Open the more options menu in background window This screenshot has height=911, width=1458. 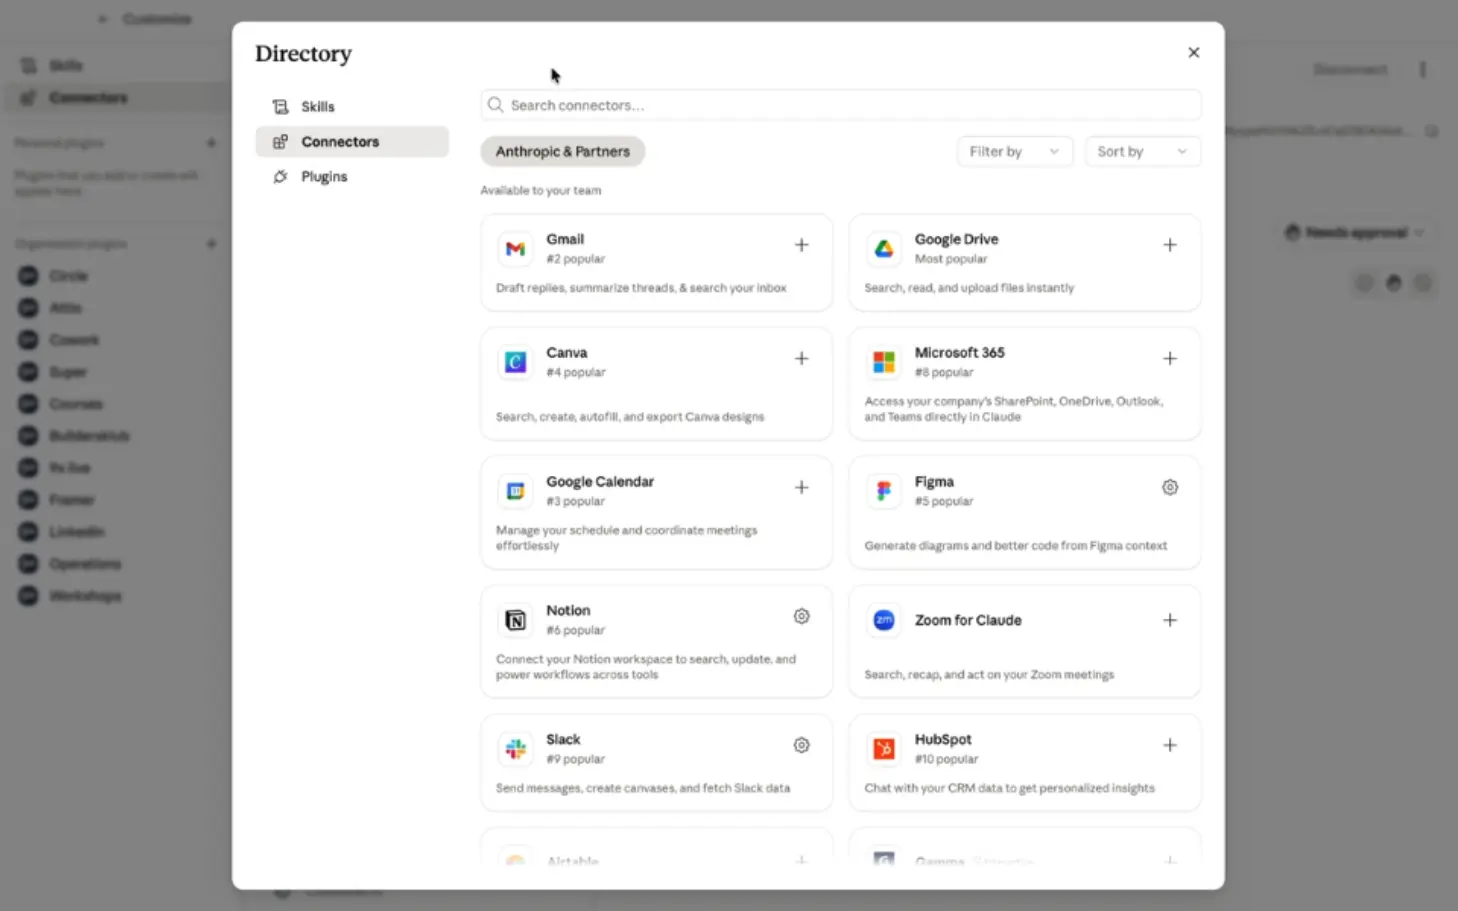point(1422,69)
